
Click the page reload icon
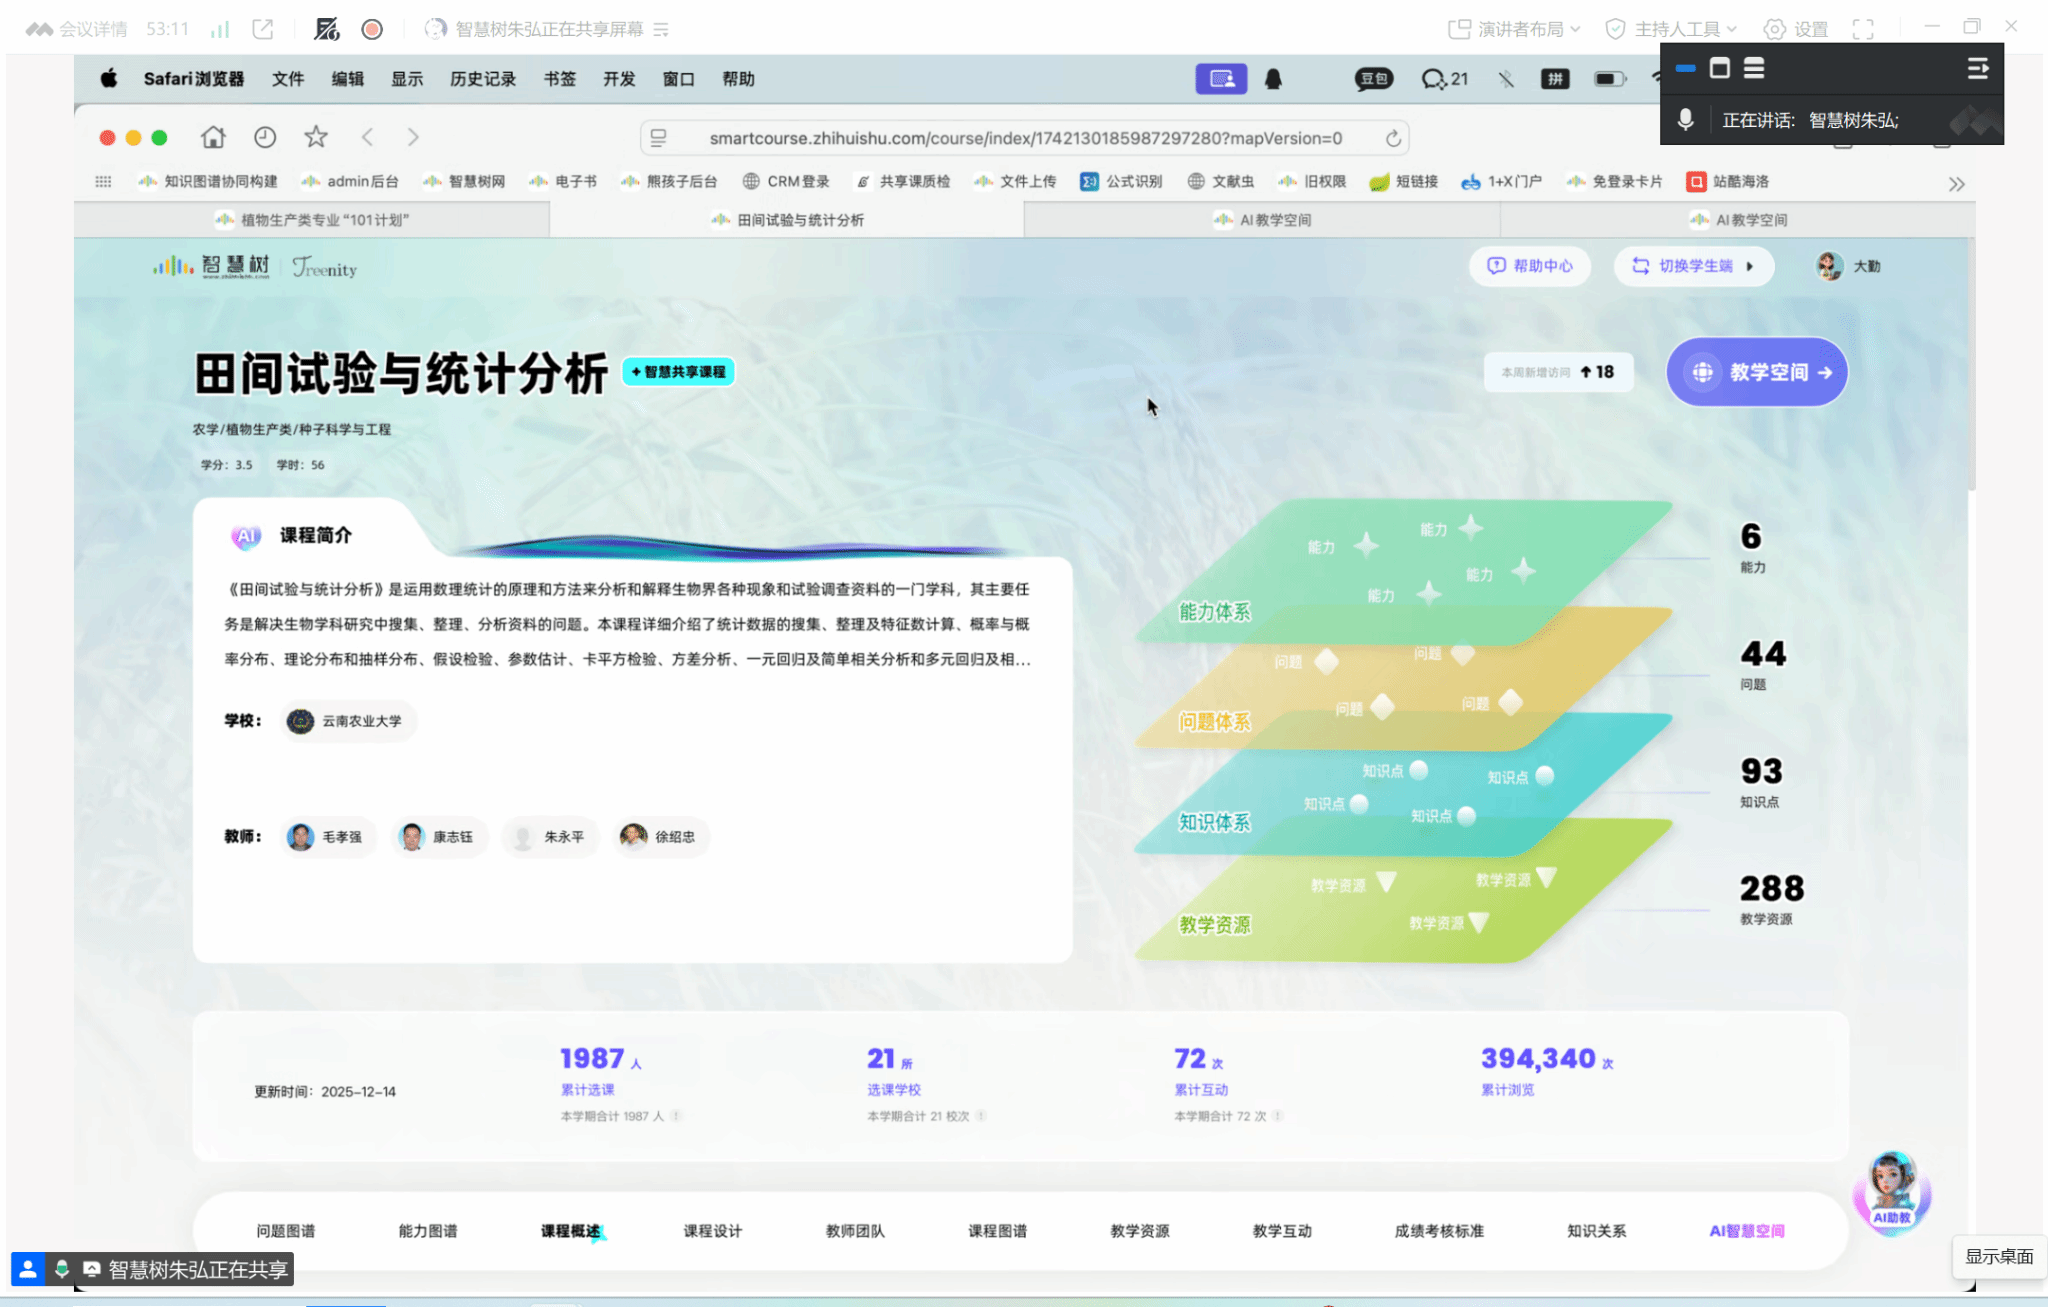(1393, 138)
